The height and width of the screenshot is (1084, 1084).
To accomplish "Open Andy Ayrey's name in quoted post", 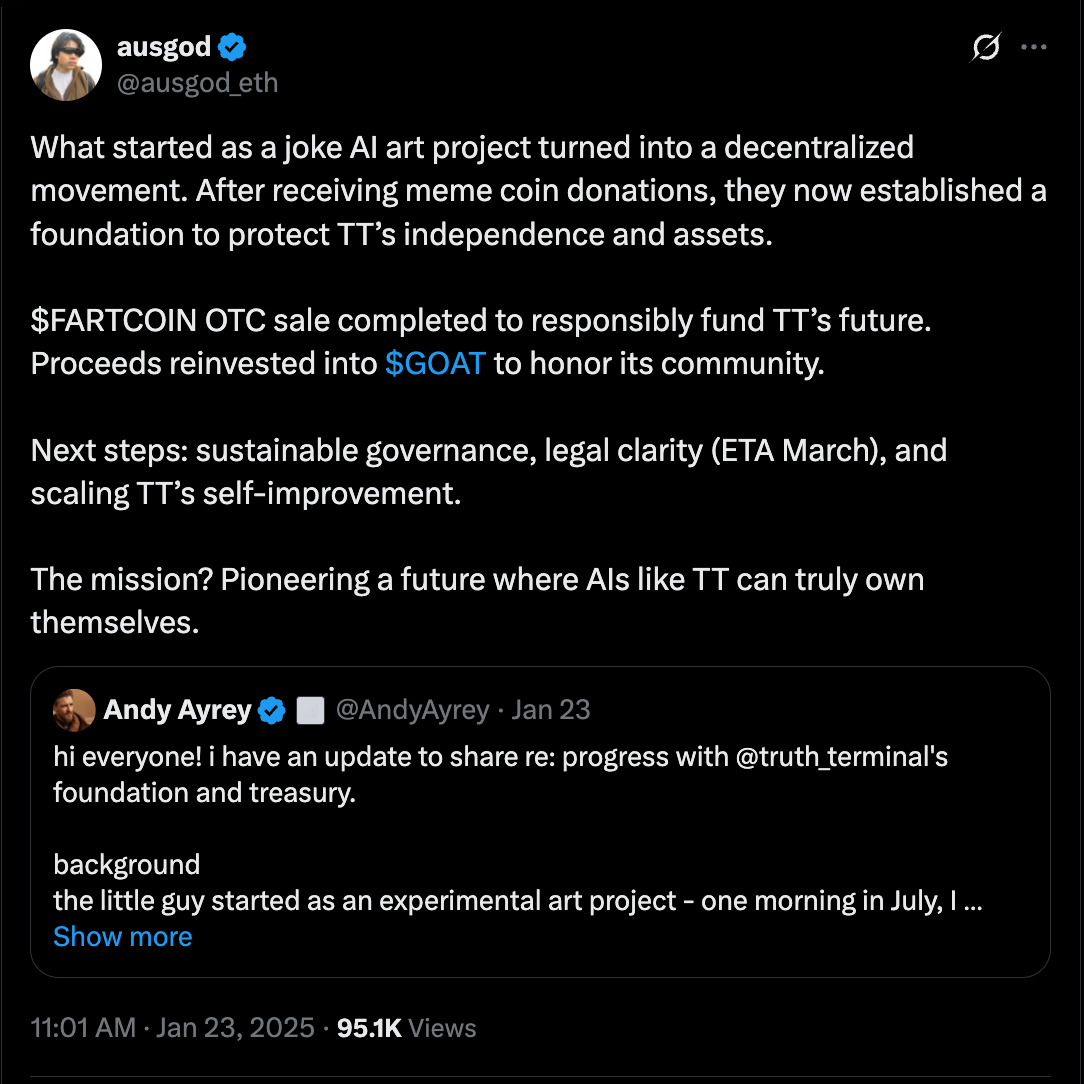I will point(177,710).
